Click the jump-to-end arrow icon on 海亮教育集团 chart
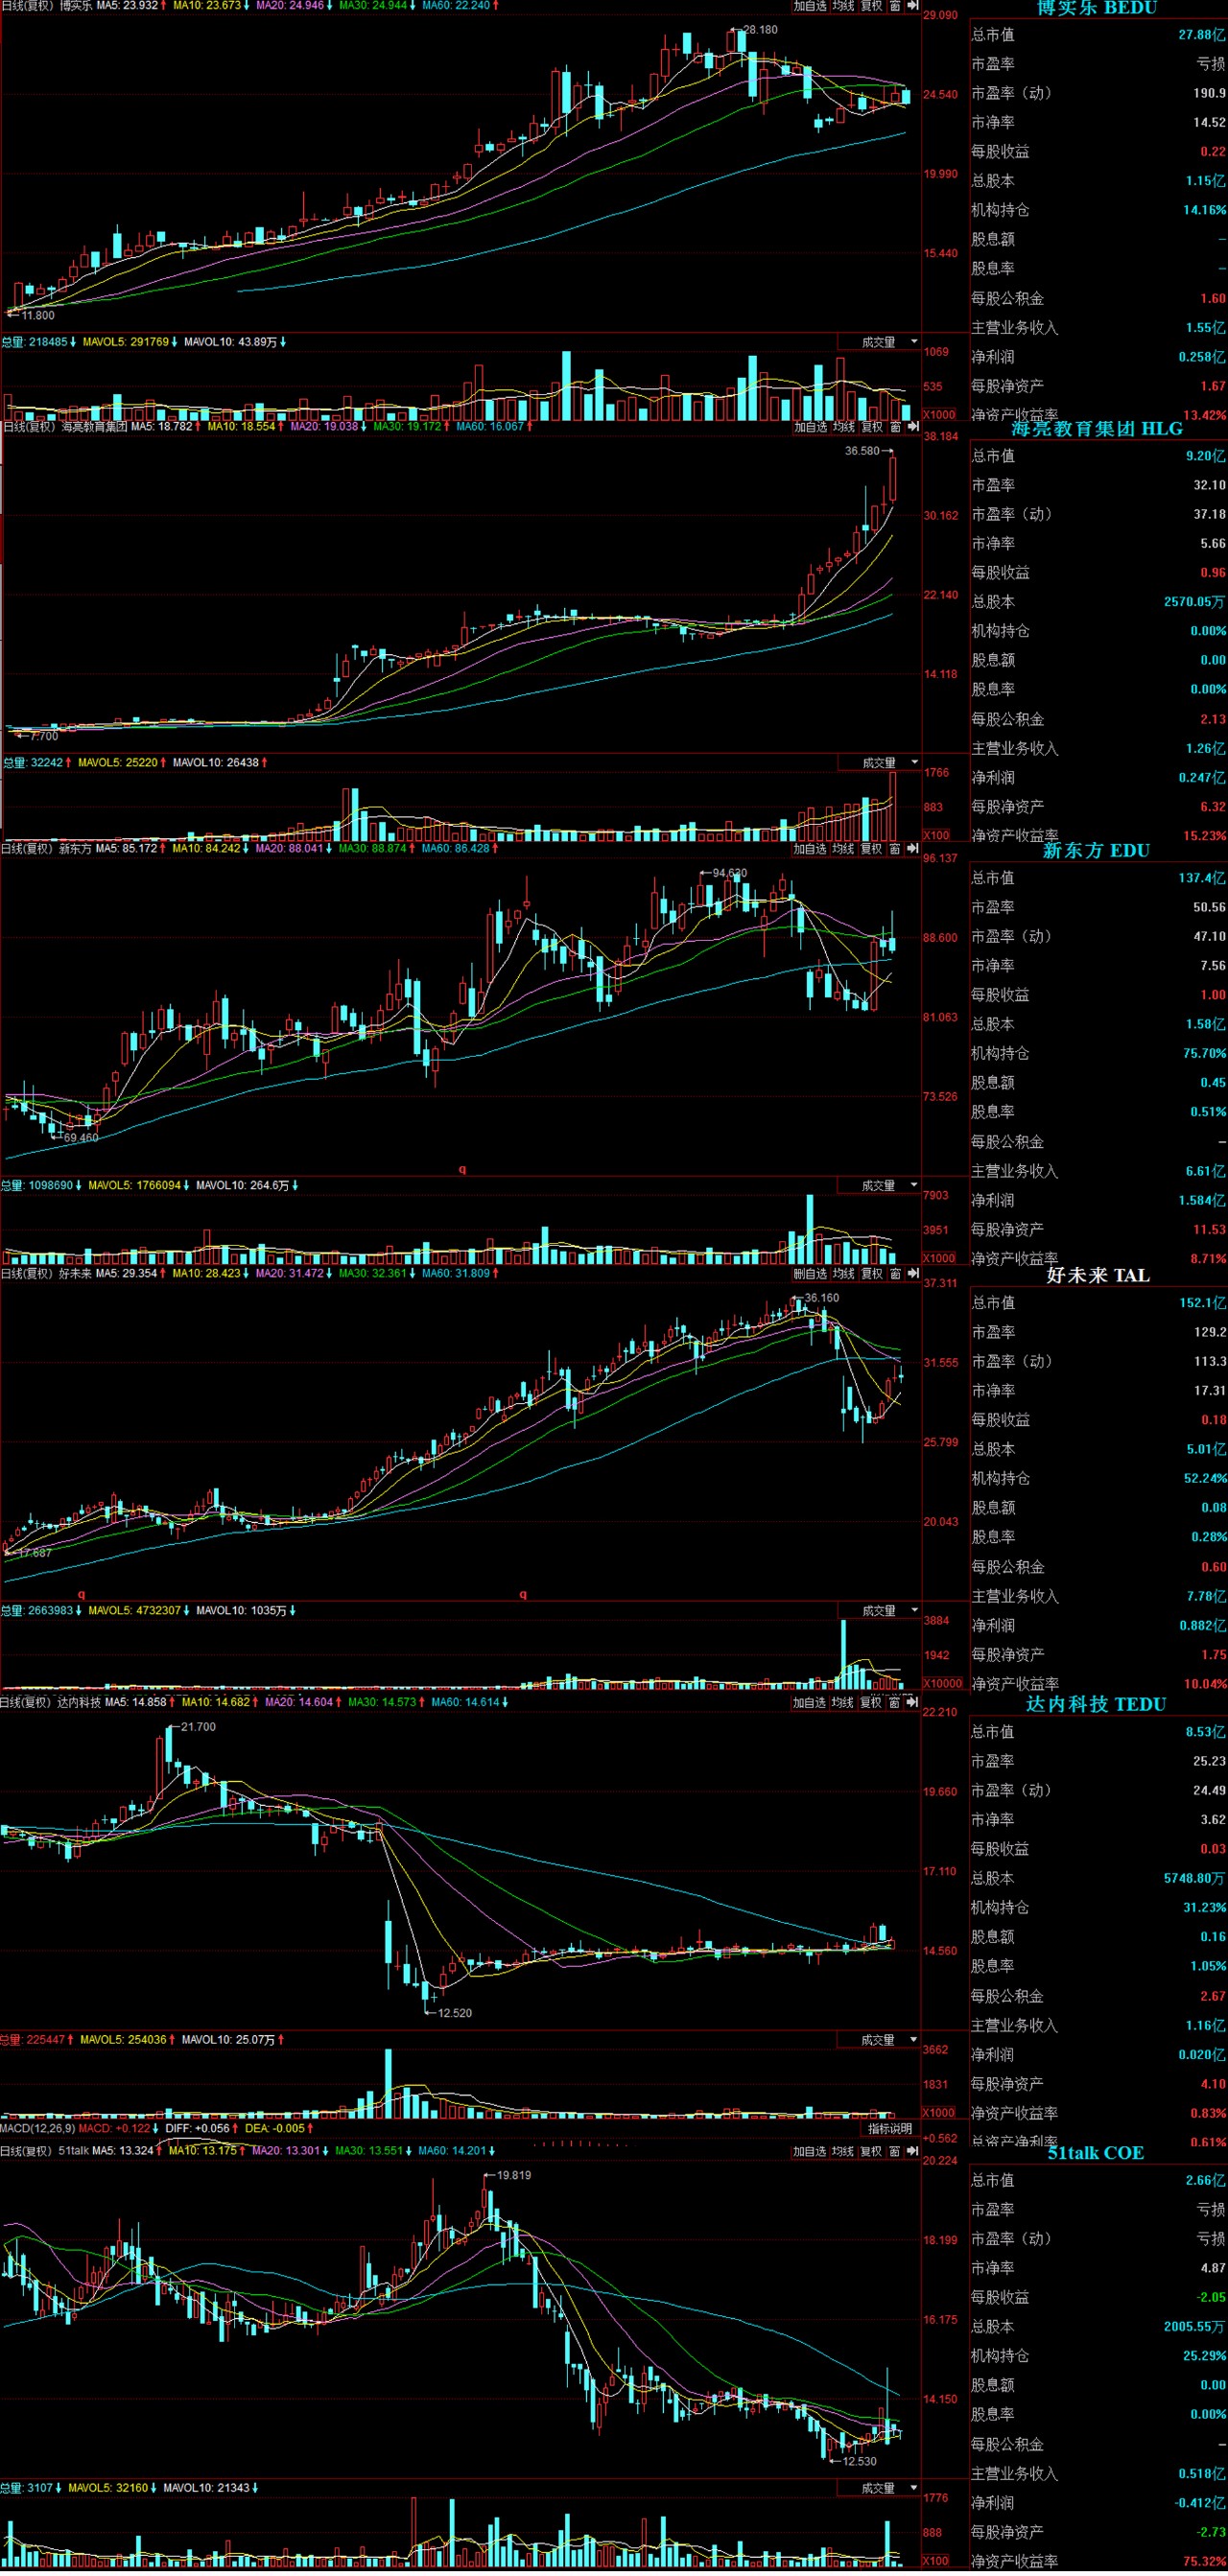Viewport: 1228px width, 2576px height. click(x=912, y=427)
